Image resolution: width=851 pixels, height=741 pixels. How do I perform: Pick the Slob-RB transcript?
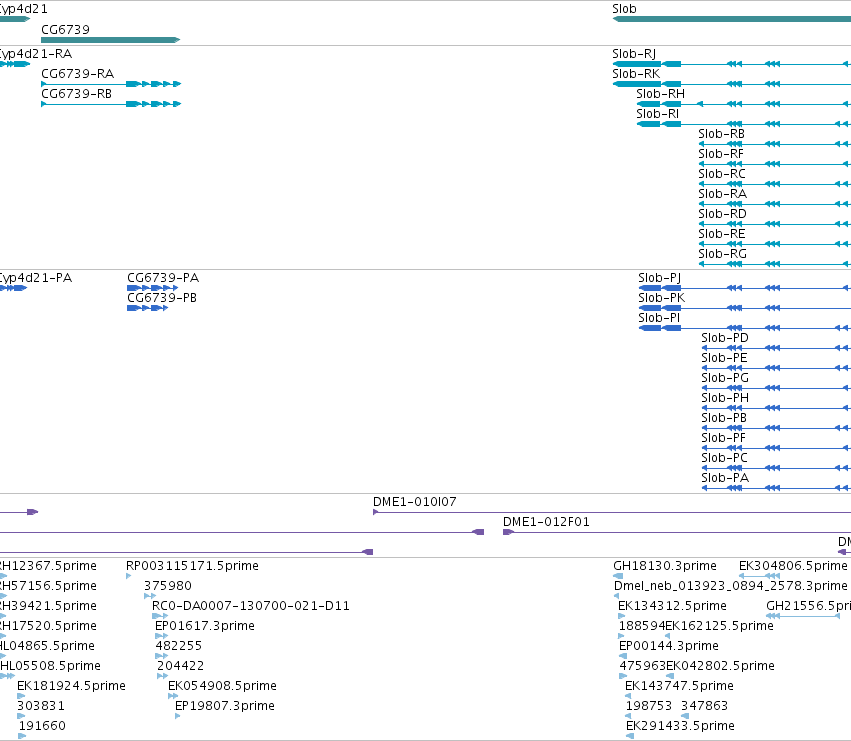(774, 144)
